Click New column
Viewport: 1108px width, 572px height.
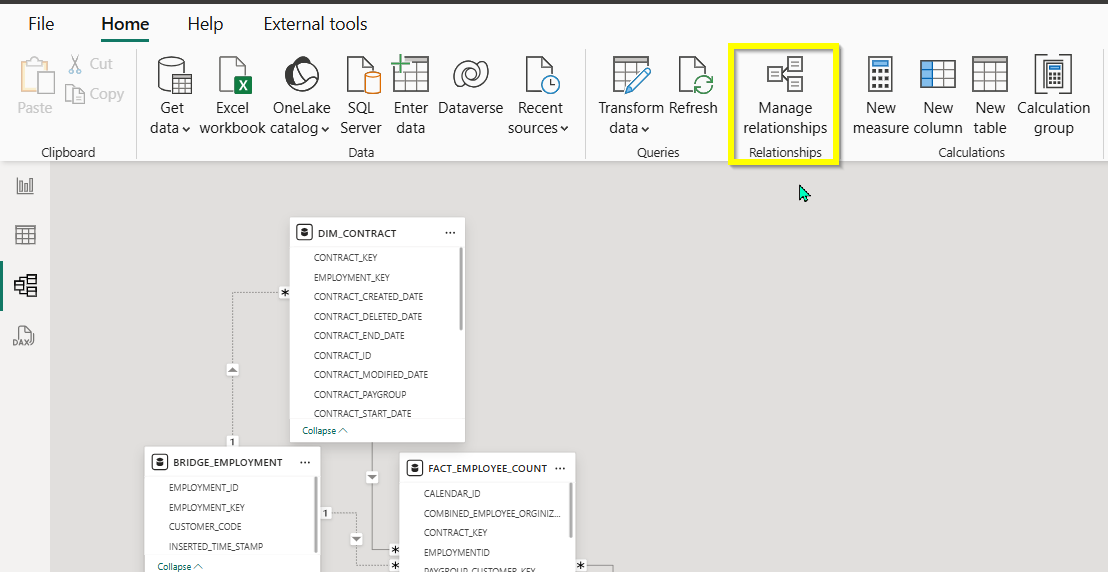[x=938, y=96]
